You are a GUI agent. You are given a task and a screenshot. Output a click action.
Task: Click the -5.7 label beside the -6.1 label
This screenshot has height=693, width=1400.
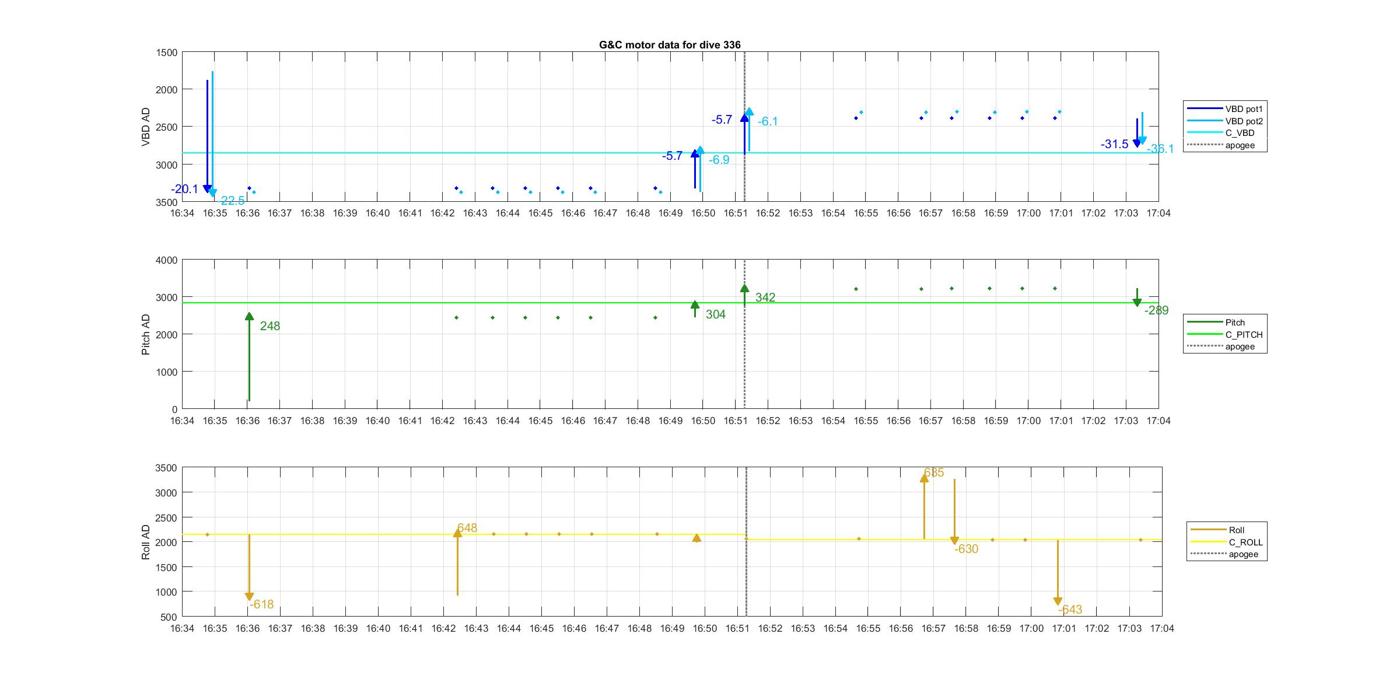pos(722,119)
